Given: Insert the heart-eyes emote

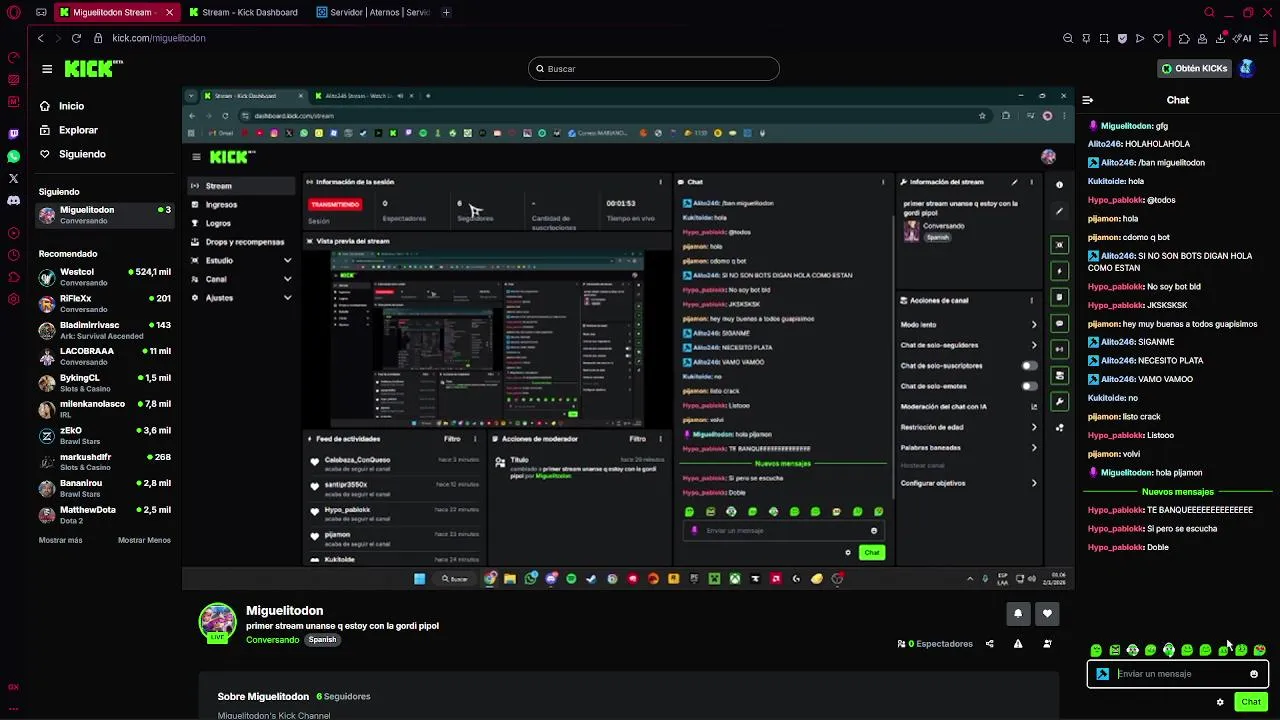Looking at the screenshot, I should (1259, 650).
